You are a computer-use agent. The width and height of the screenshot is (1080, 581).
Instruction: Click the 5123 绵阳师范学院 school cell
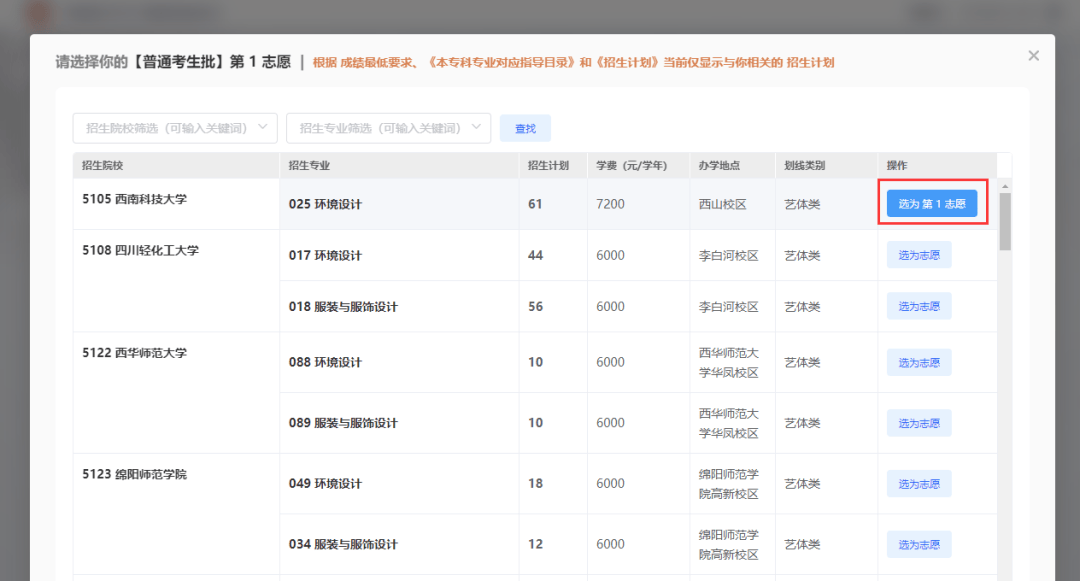pos(135,474)
